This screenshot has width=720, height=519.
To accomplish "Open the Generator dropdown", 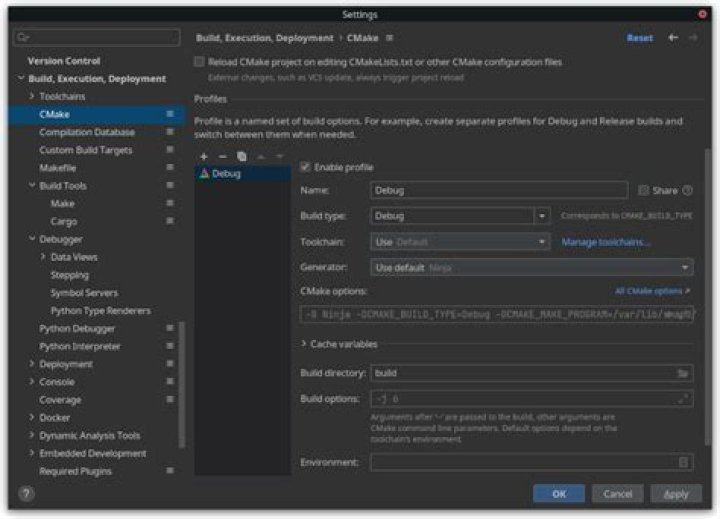I will 532,267.
